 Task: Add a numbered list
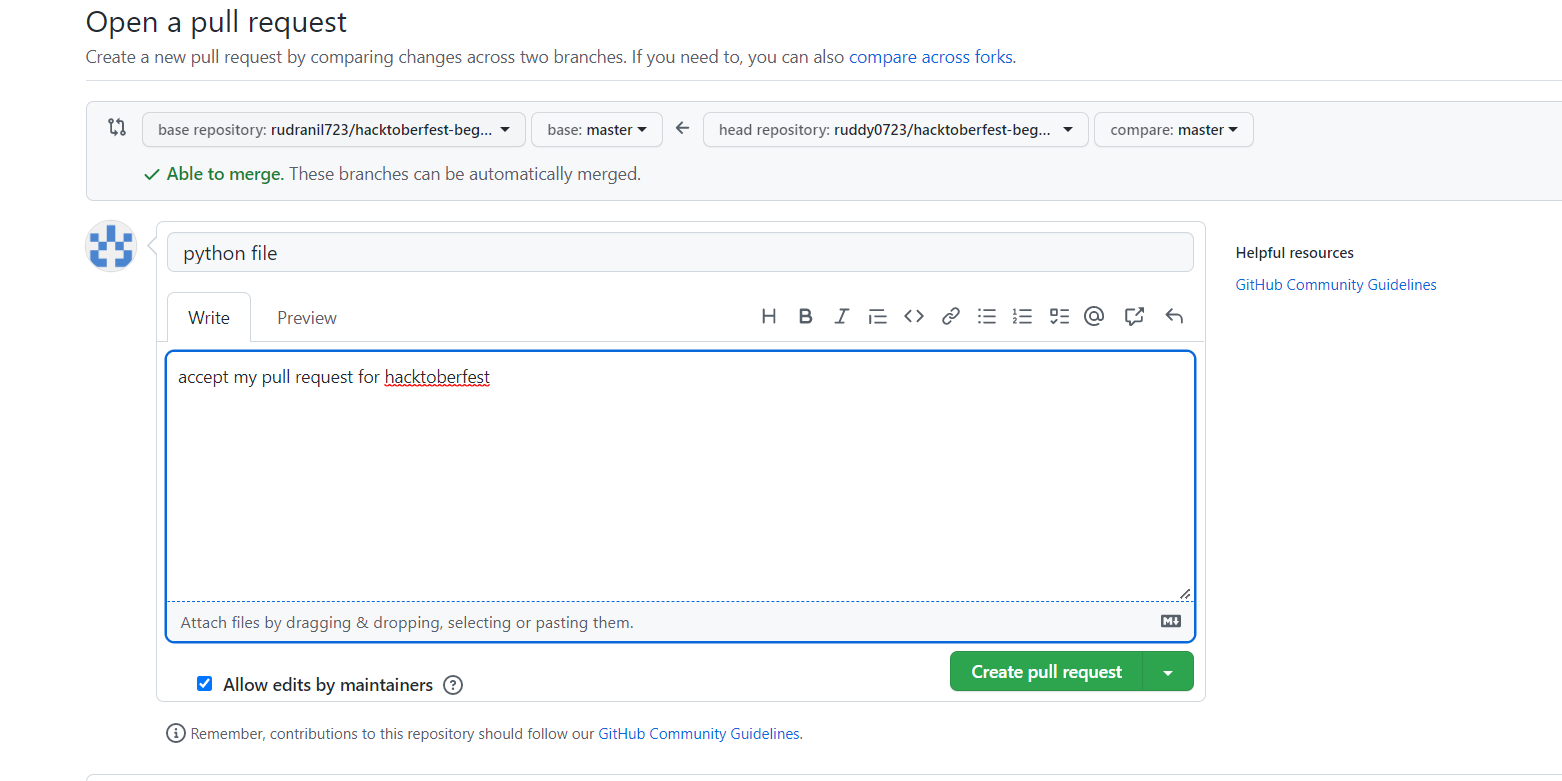pyautogui.click(x=1022, y=316)
